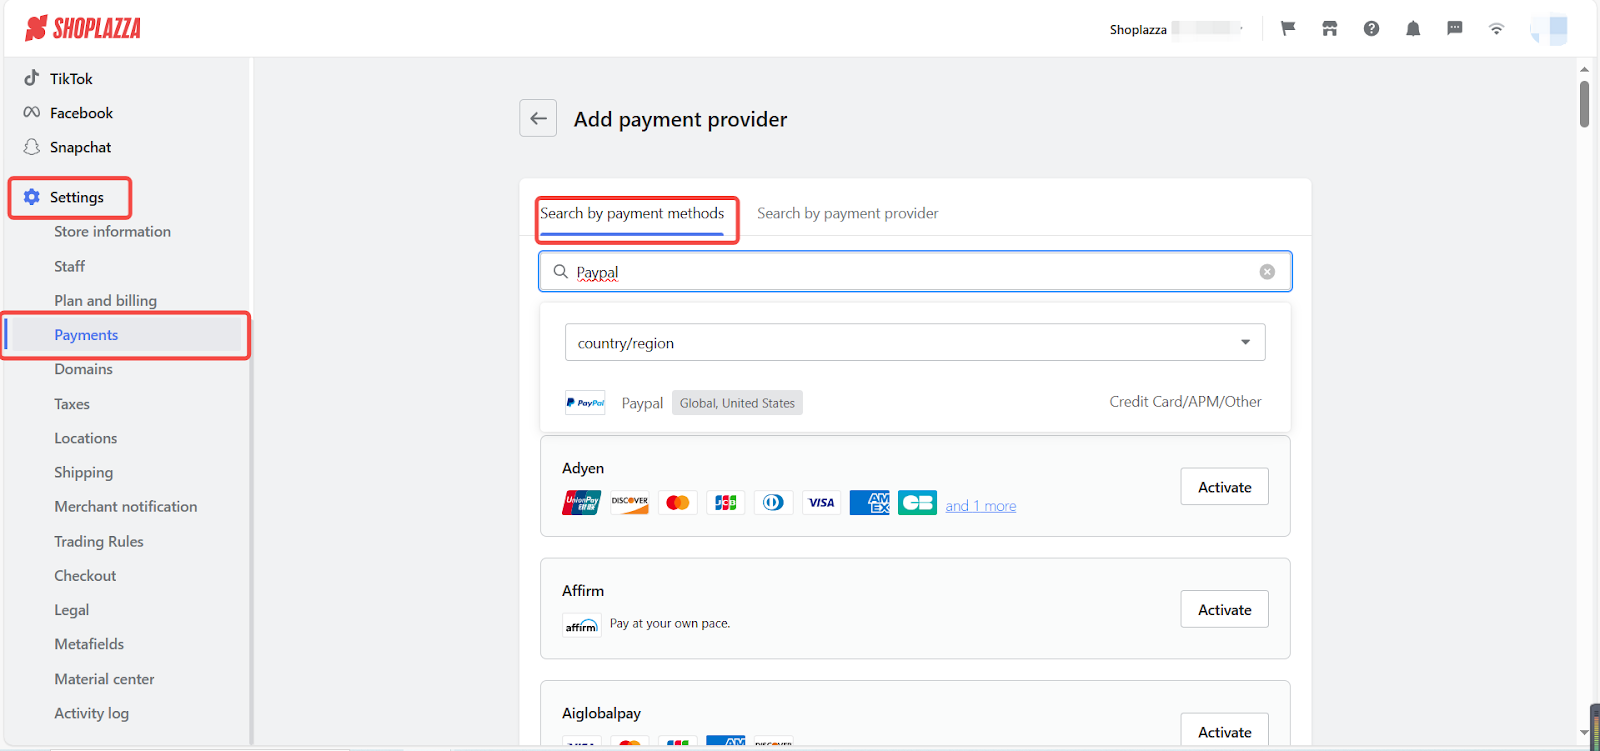
Task: Click the UnionPay card icon under Adyen
Action: pos(581,502)
